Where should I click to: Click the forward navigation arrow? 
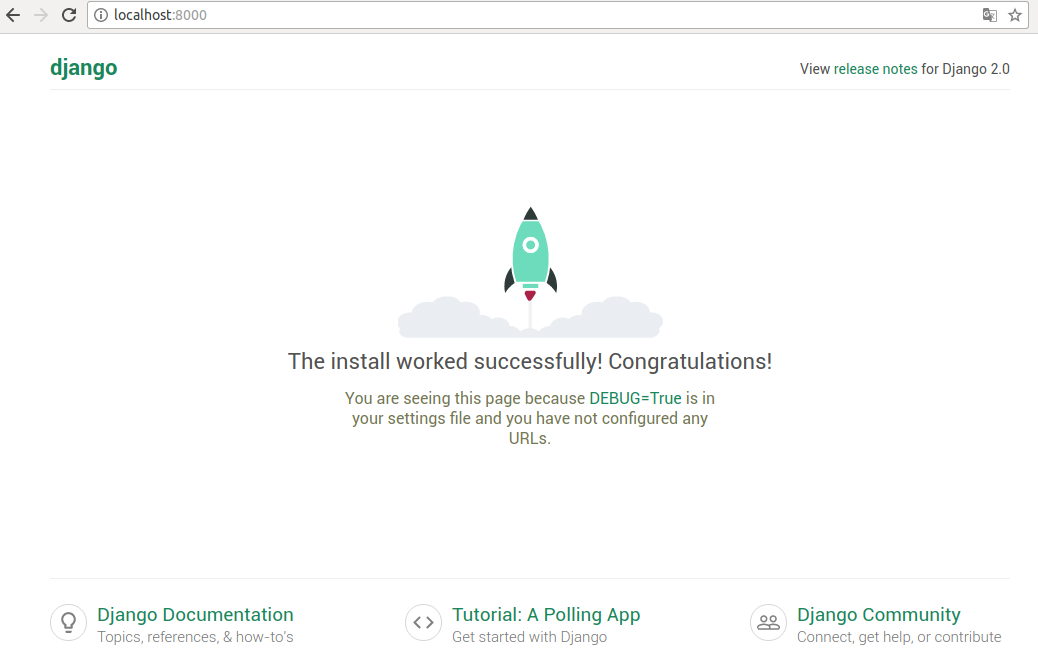pyautogui.click(x=40, y=15)
